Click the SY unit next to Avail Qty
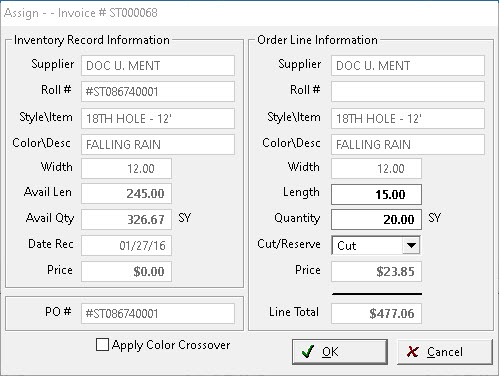 [185, 218]
